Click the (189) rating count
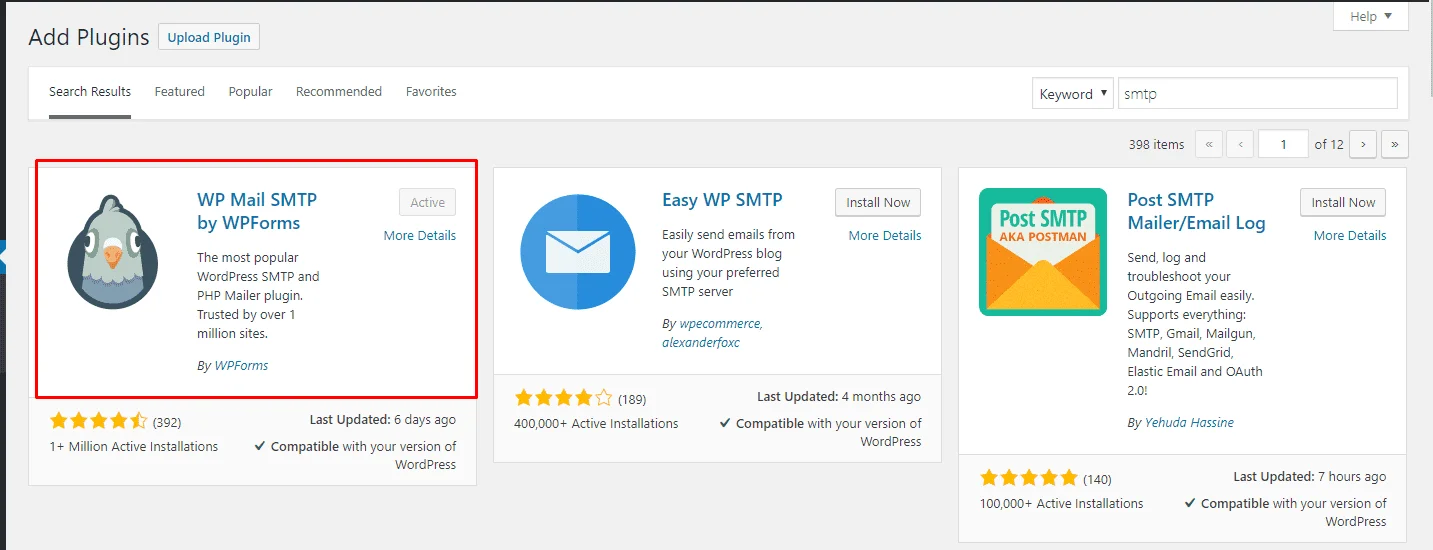 pos(632,399)
